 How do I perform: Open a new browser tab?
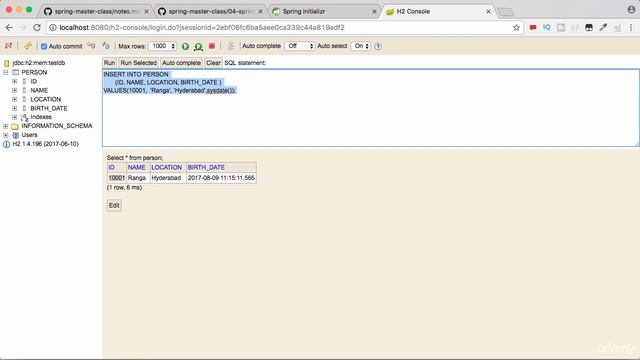click(x=506, y=12)
